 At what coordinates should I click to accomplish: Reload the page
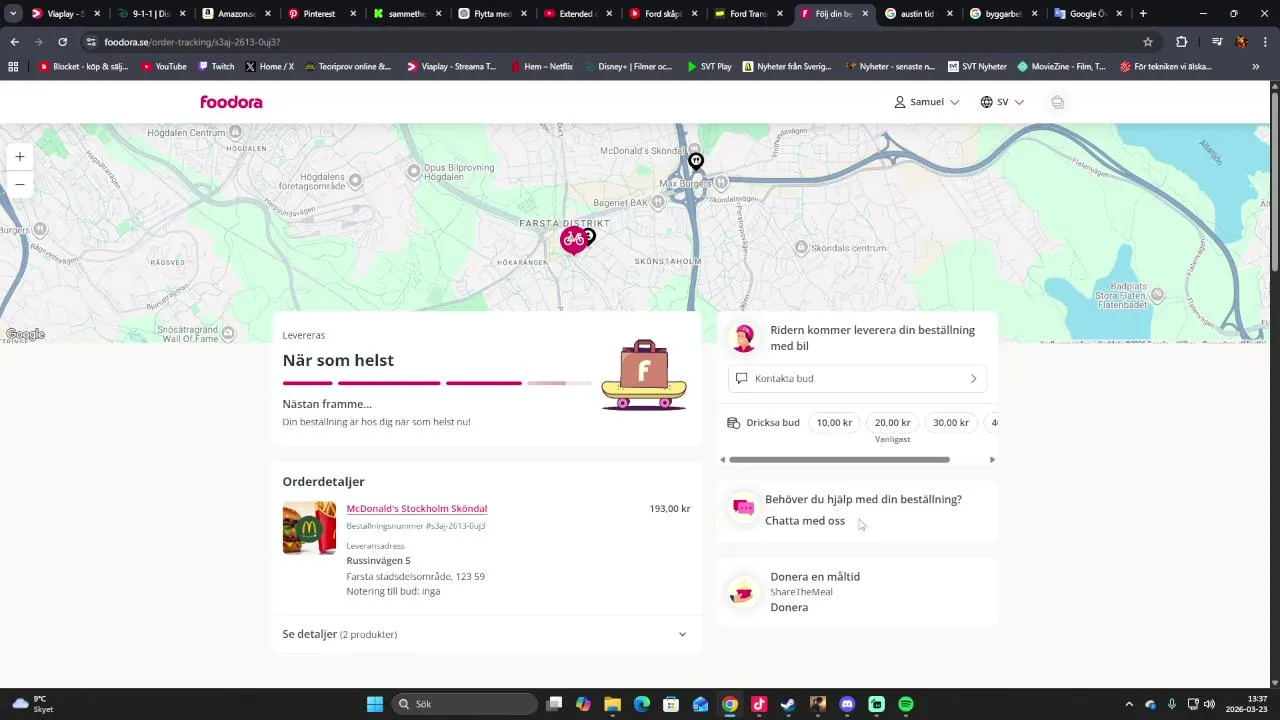point(62,42)
